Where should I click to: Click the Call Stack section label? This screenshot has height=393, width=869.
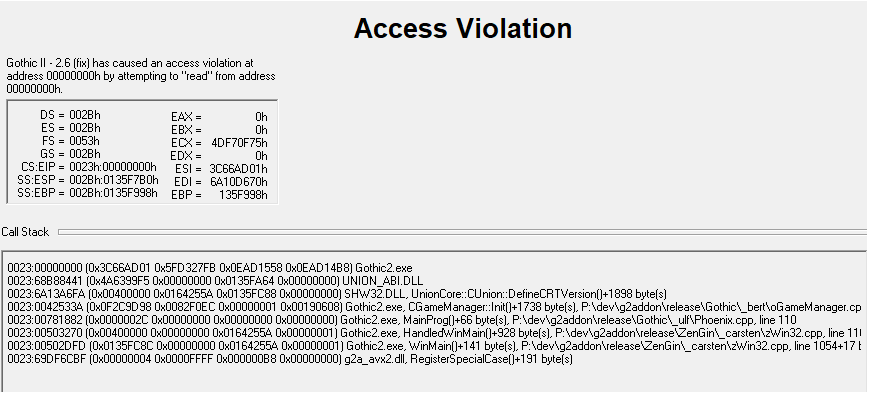[x=25, y=232]
